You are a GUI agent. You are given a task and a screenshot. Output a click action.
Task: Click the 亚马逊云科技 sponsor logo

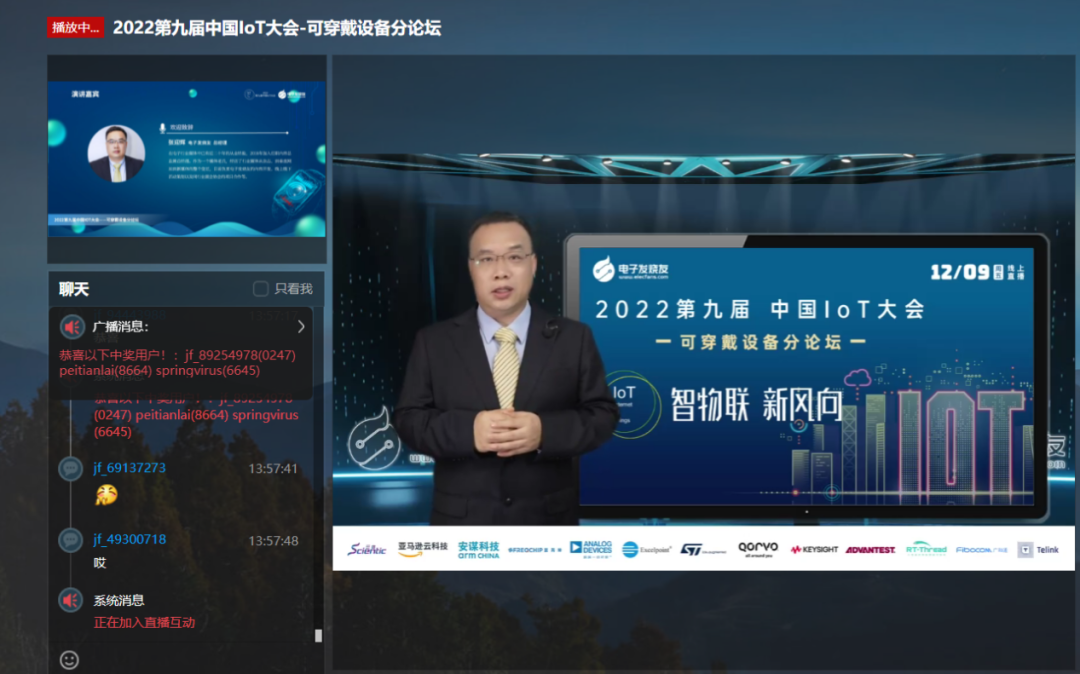[x=422, y=549]
